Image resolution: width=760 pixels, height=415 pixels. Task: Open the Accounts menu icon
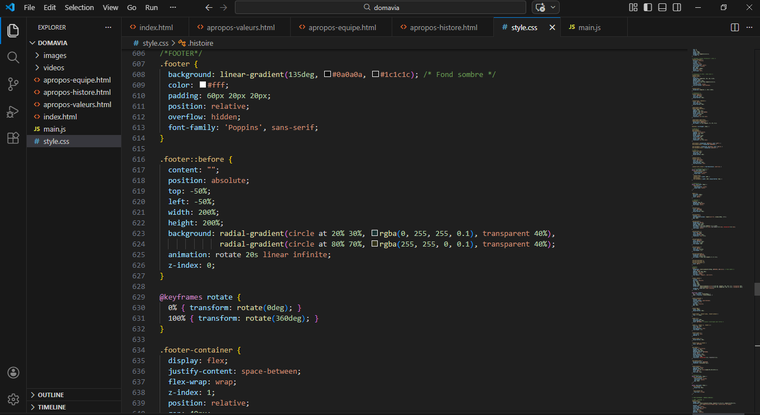click(13, 372)
